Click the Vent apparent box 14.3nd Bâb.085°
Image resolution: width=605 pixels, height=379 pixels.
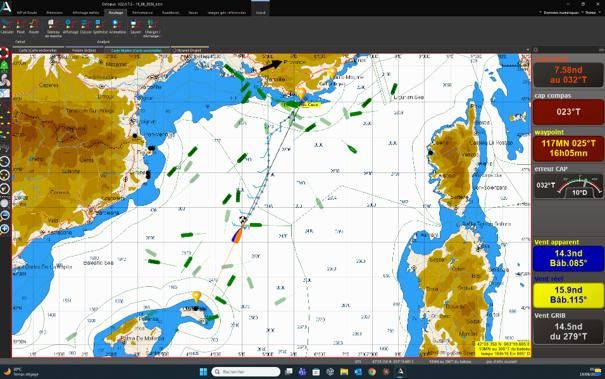[568, 258]
